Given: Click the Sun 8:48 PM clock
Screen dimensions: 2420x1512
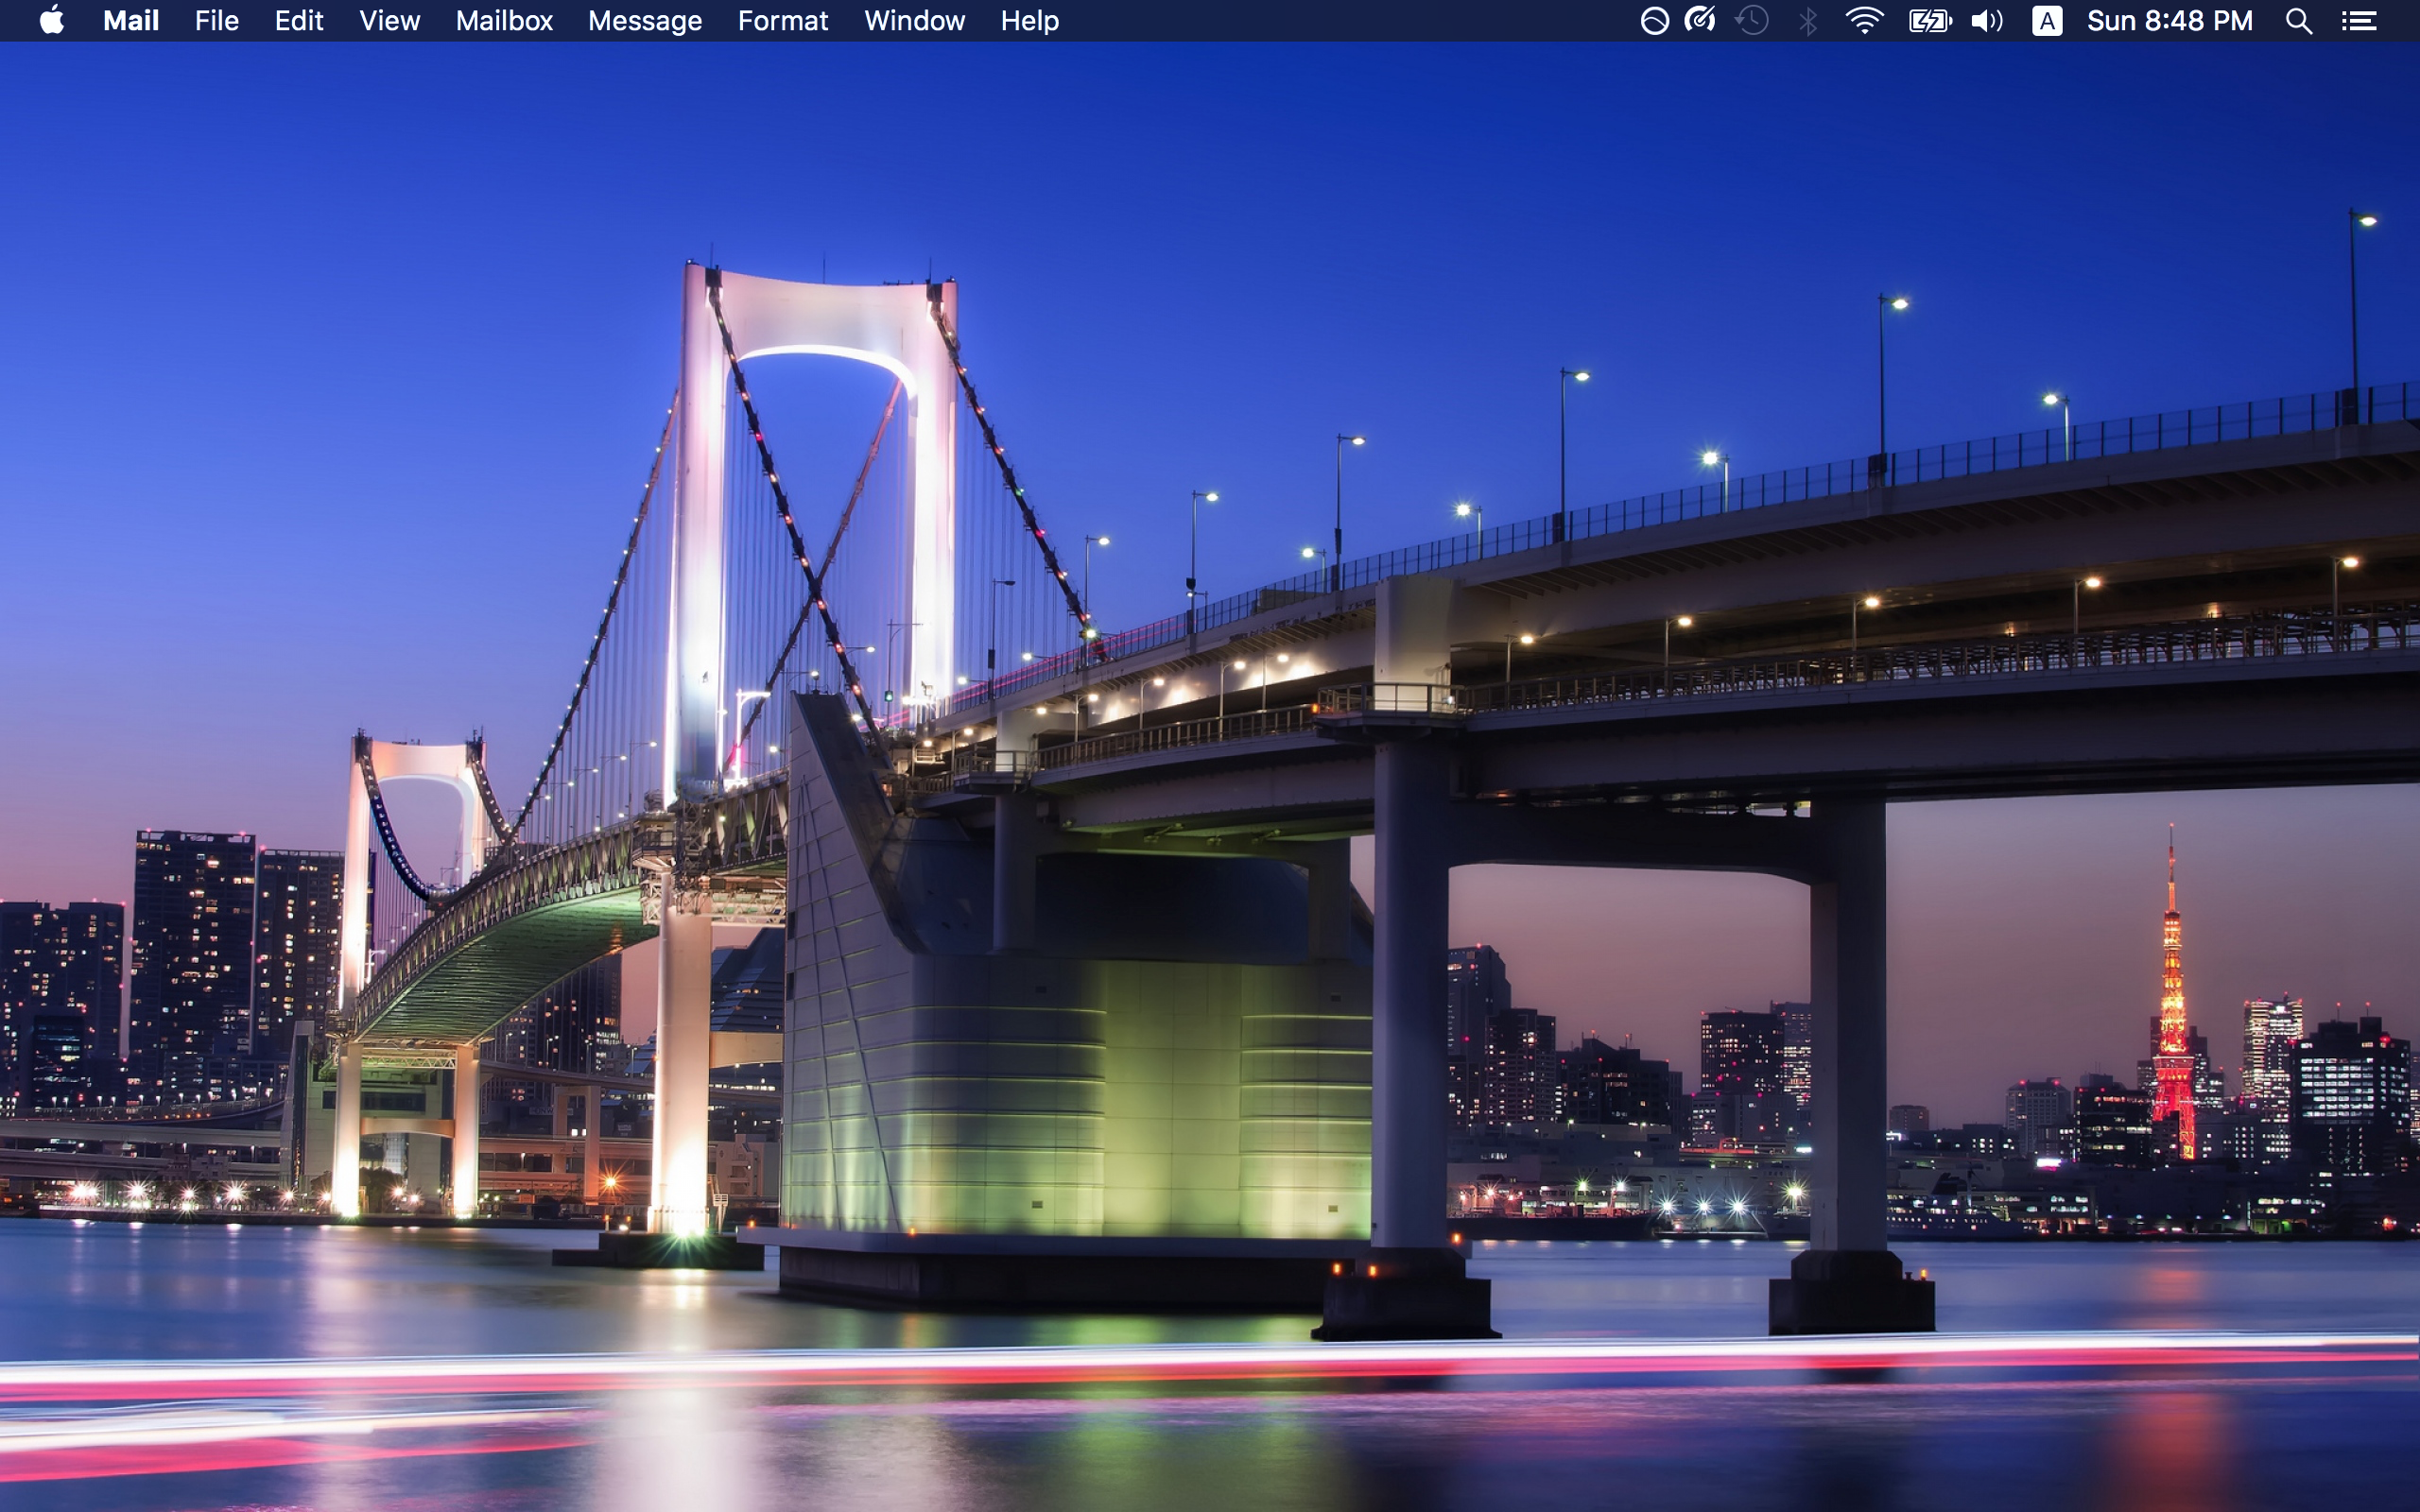Looking at the screenshot, I should 2169,20.
